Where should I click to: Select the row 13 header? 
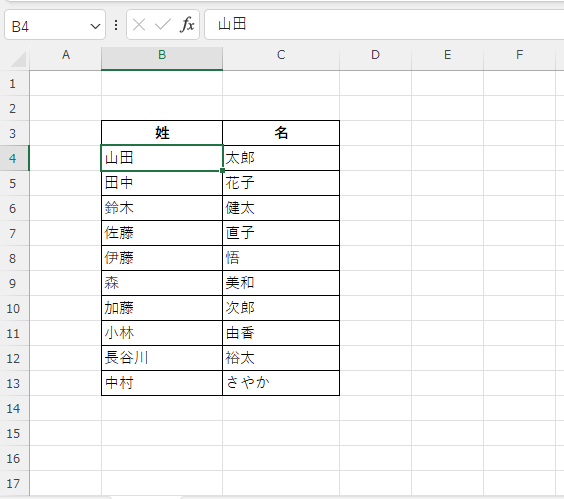pos(14,384)
